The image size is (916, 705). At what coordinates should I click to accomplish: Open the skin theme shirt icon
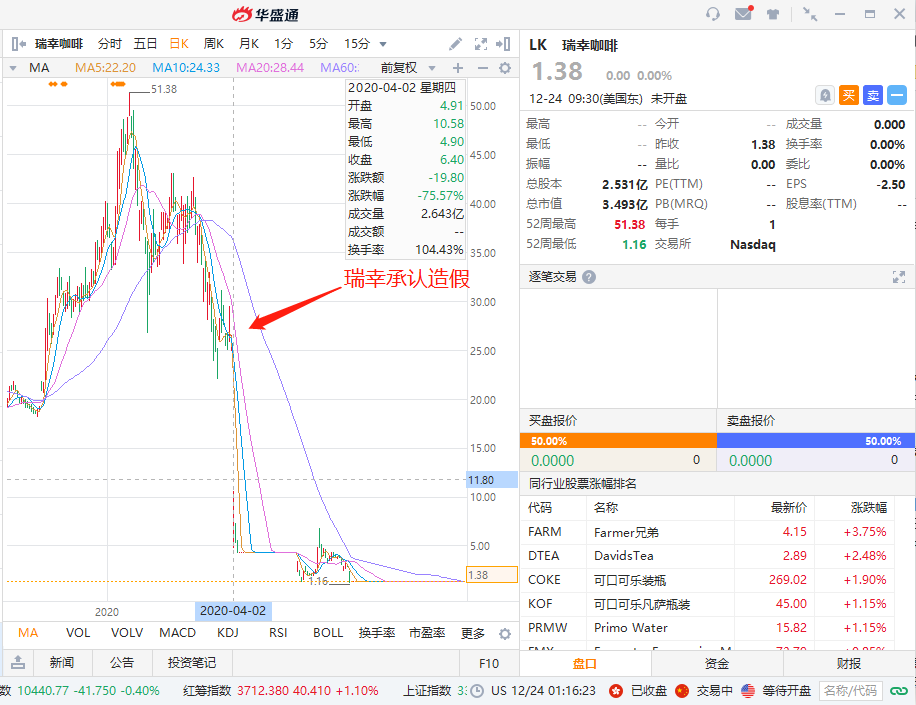773,14
